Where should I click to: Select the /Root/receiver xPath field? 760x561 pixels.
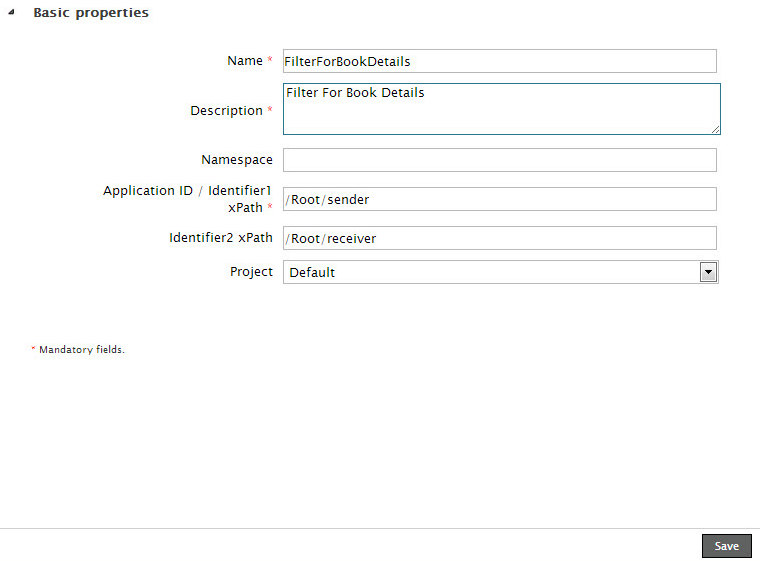coord(499,238)
